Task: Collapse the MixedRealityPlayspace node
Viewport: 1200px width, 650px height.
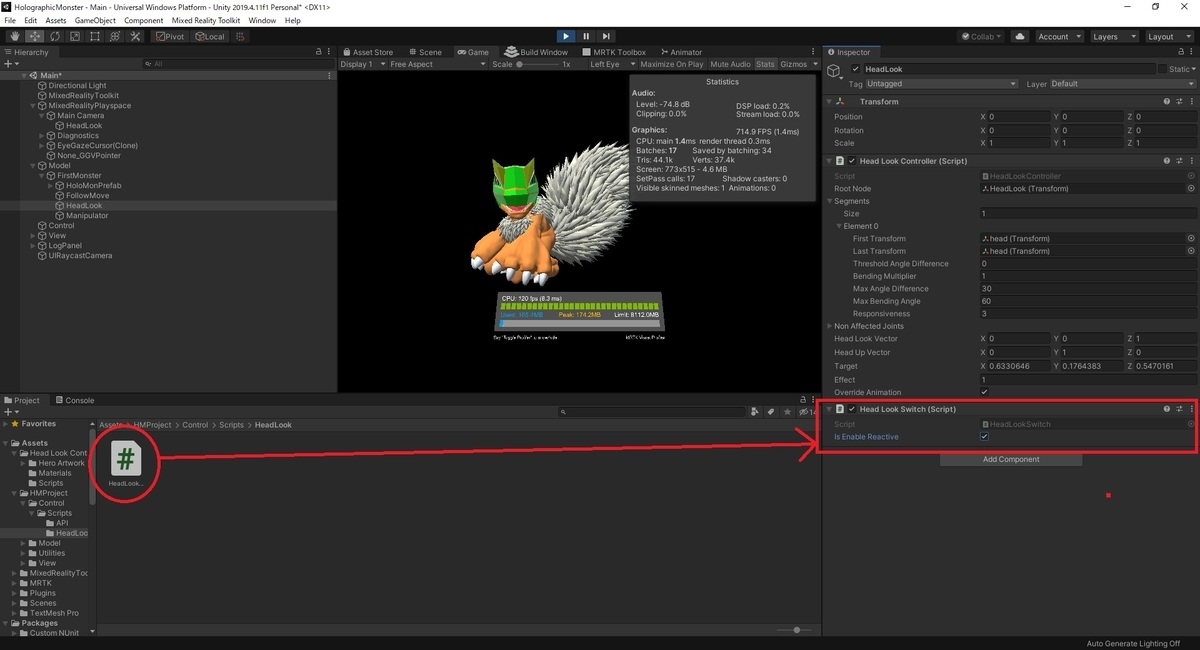Action: pyautogui.click(x=34, y=105)
